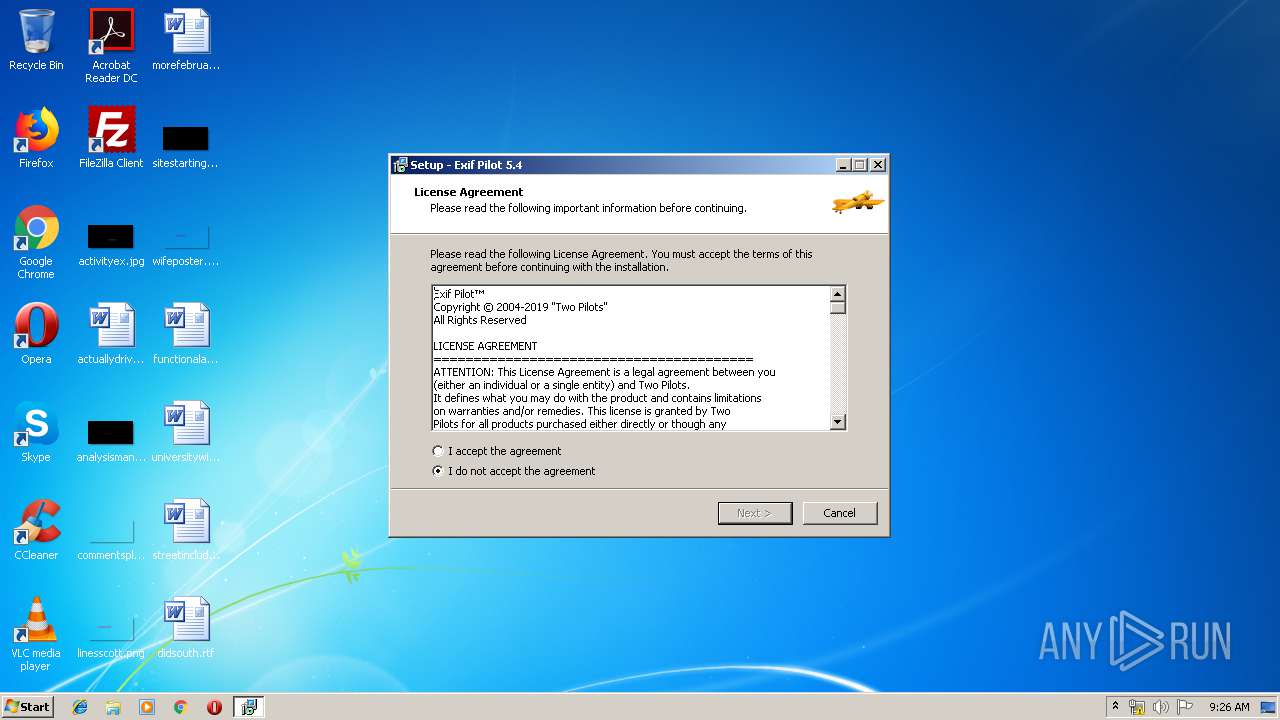Launch Firefox from the desktop
Screen dimensions: 1280x720
[x=36, y=139]
